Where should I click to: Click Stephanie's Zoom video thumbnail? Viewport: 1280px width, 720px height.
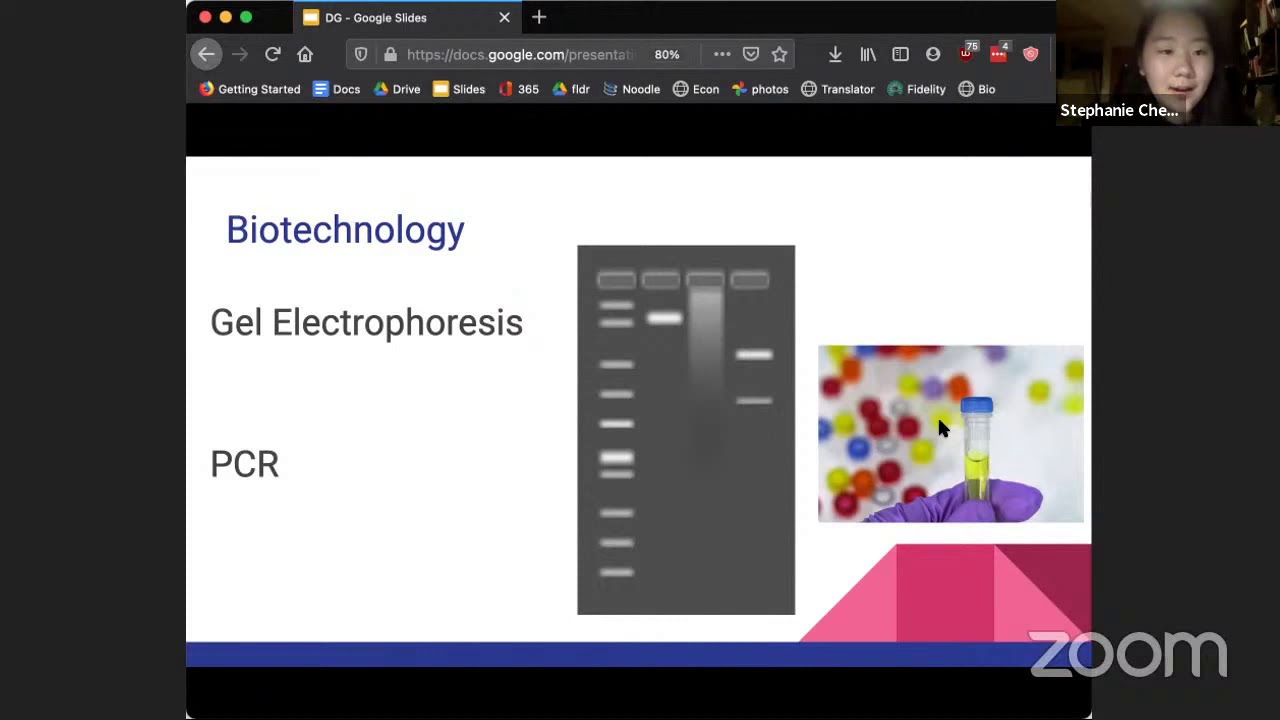point(1168,62)
